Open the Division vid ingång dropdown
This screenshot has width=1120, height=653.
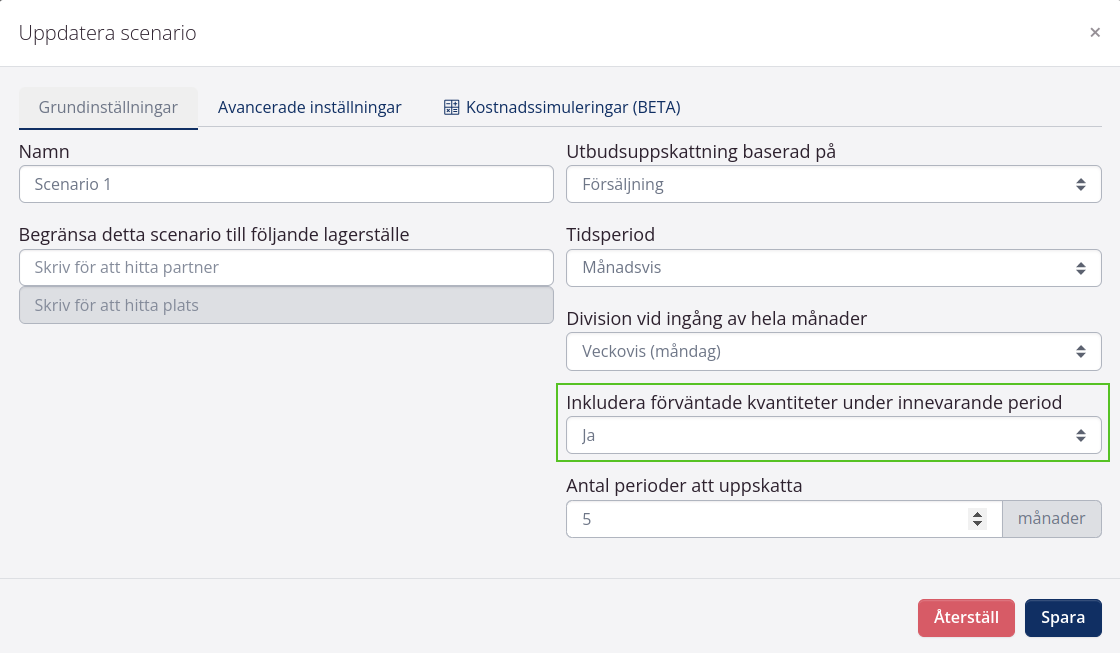pyautogui.click(x=834, y=351)
